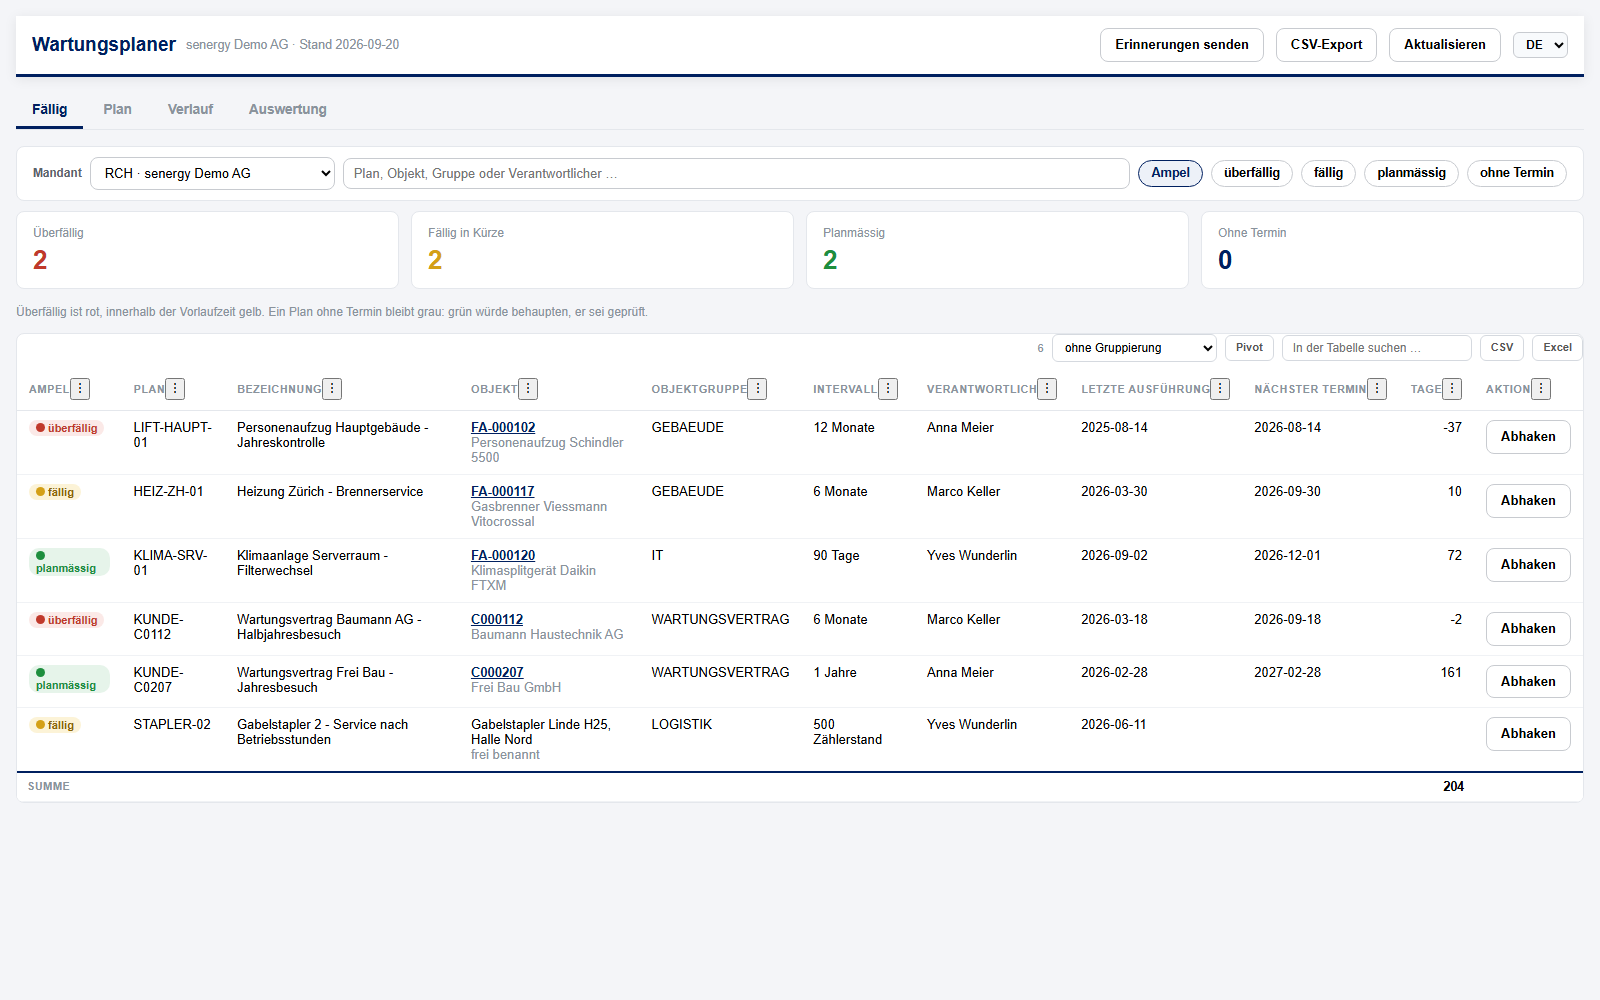
Task: Toggle the überfällig filter chip
Action: click(1252, 173)
